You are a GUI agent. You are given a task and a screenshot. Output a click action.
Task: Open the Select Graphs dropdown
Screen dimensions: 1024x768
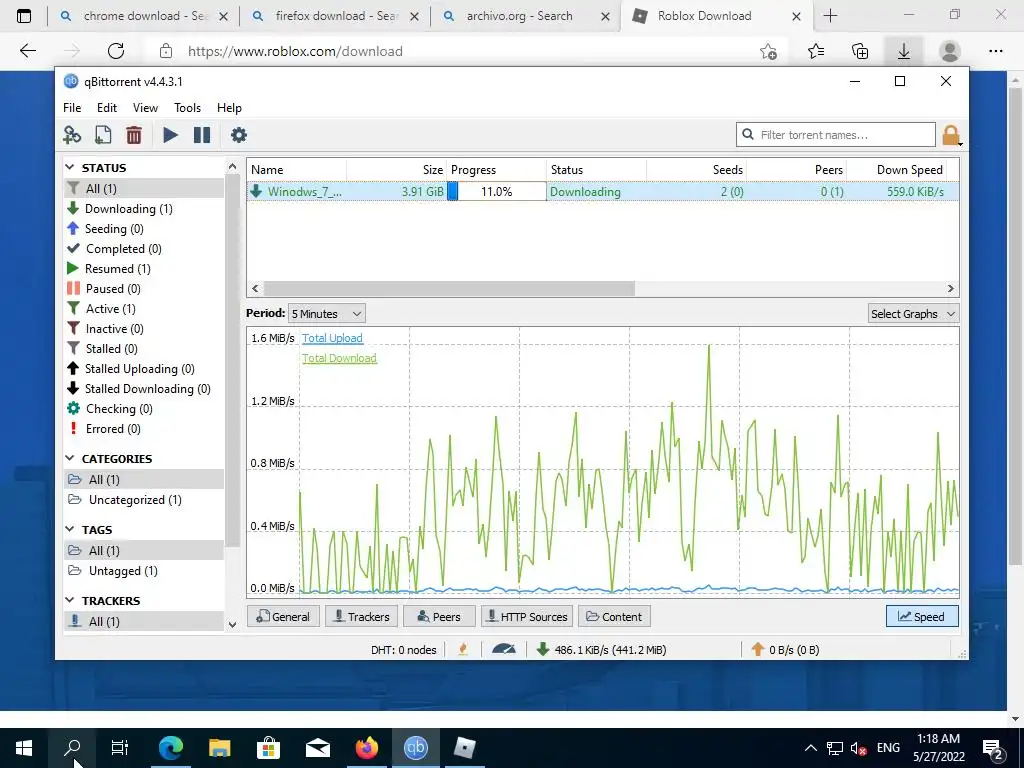coord(914,313)
